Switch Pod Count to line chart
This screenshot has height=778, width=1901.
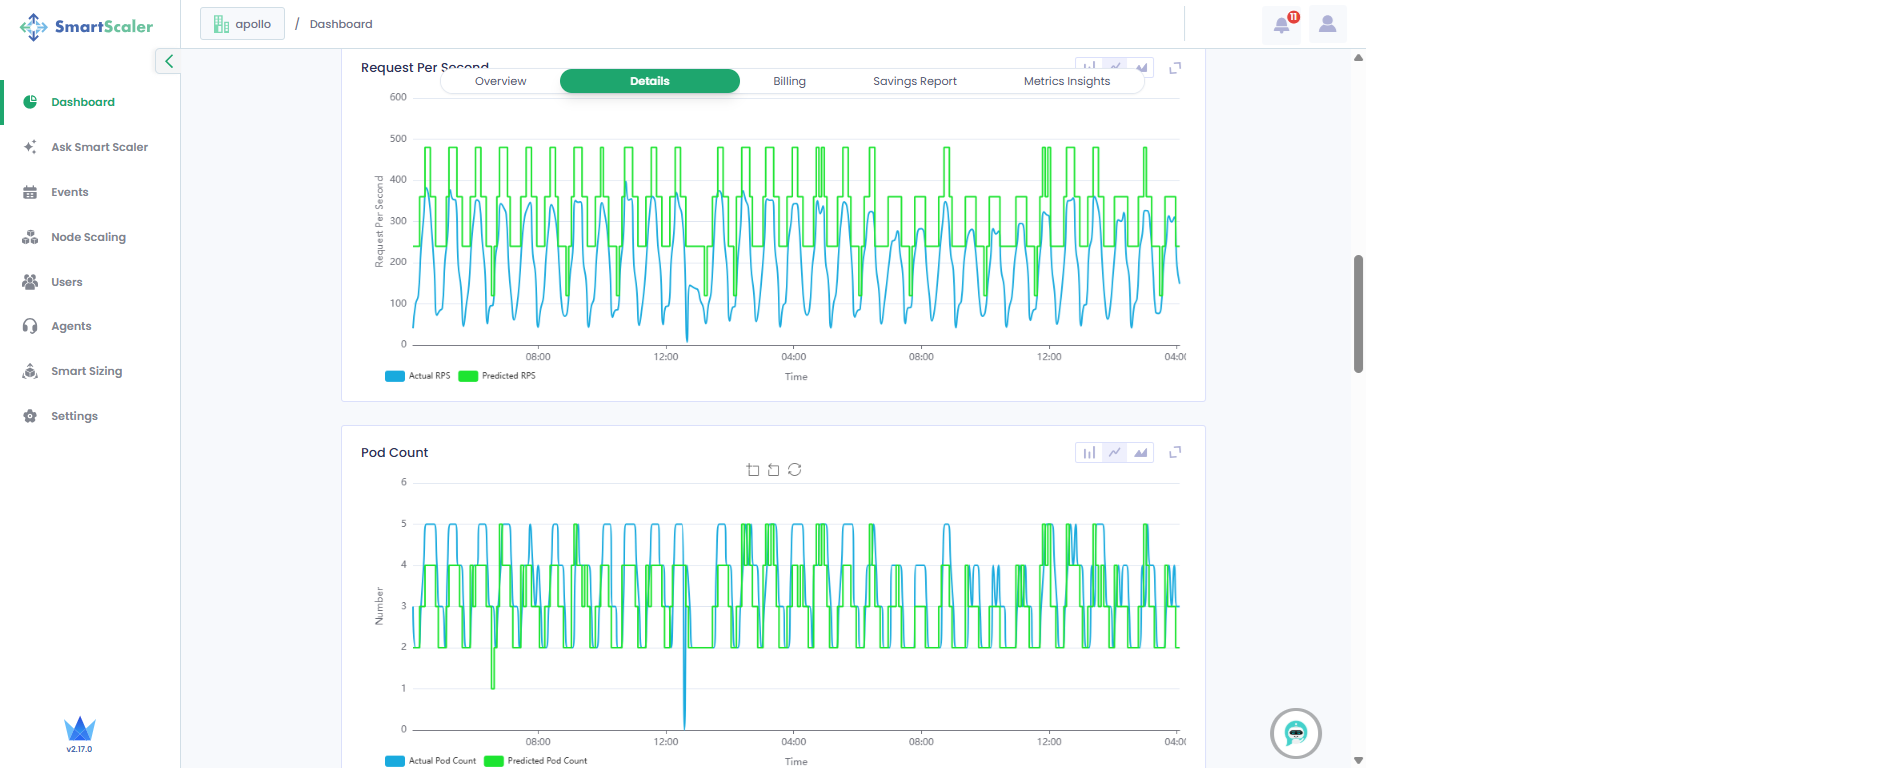[x=1115, y=453]
